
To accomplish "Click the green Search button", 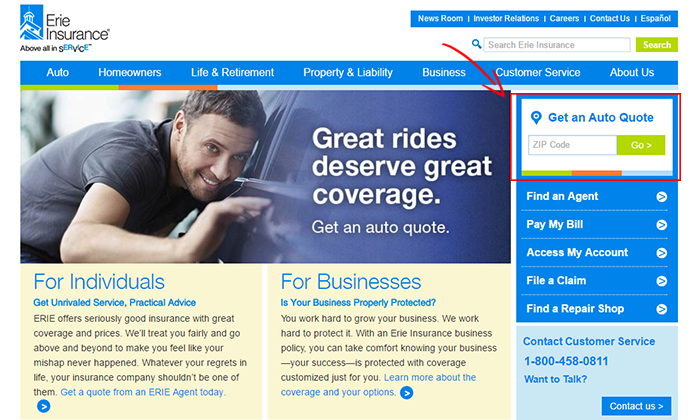I will [657, 45].
